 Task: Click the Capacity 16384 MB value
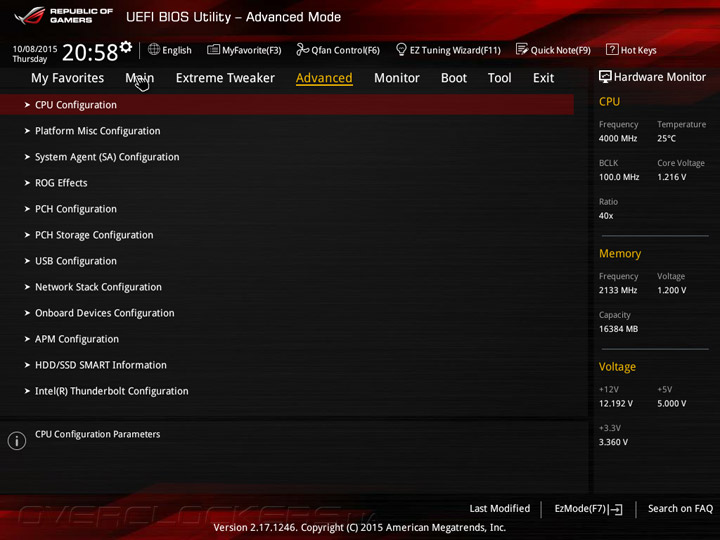point(618,329)
